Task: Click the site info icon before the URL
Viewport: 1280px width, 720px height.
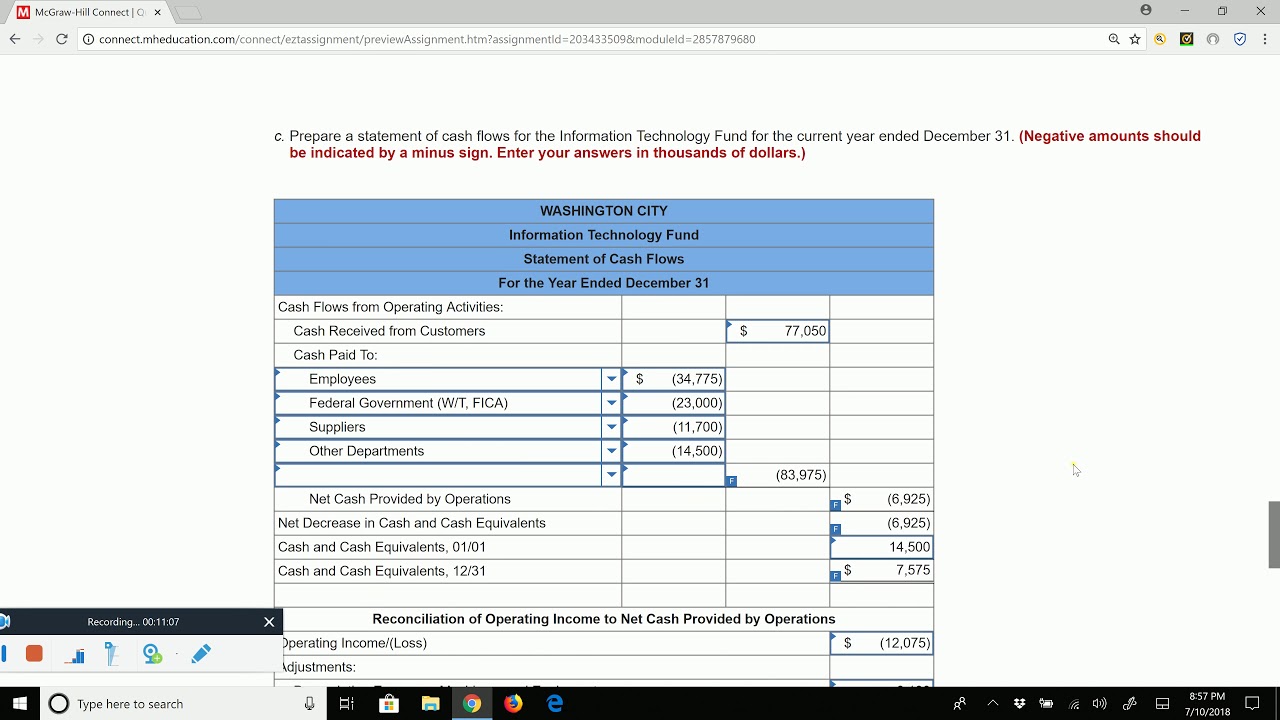Action: (x=88, y=39)
